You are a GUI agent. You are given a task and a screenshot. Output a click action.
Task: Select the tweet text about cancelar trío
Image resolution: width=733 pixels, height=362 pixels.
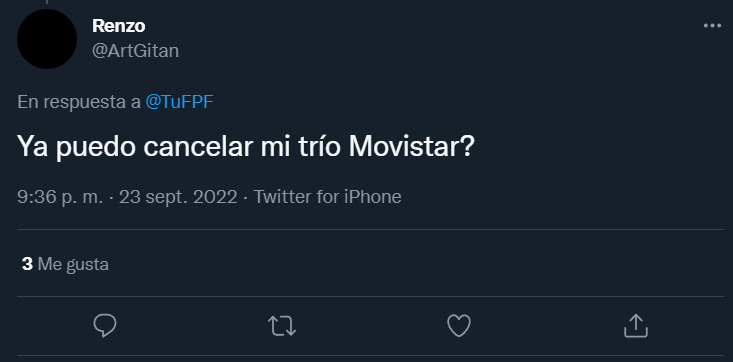(246, 147)
